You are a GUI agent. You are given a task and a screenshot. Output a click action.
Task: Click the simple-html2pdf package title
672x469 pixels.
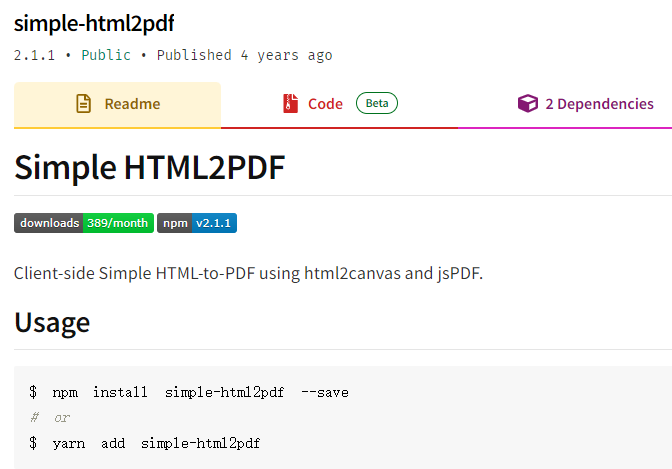94,23
